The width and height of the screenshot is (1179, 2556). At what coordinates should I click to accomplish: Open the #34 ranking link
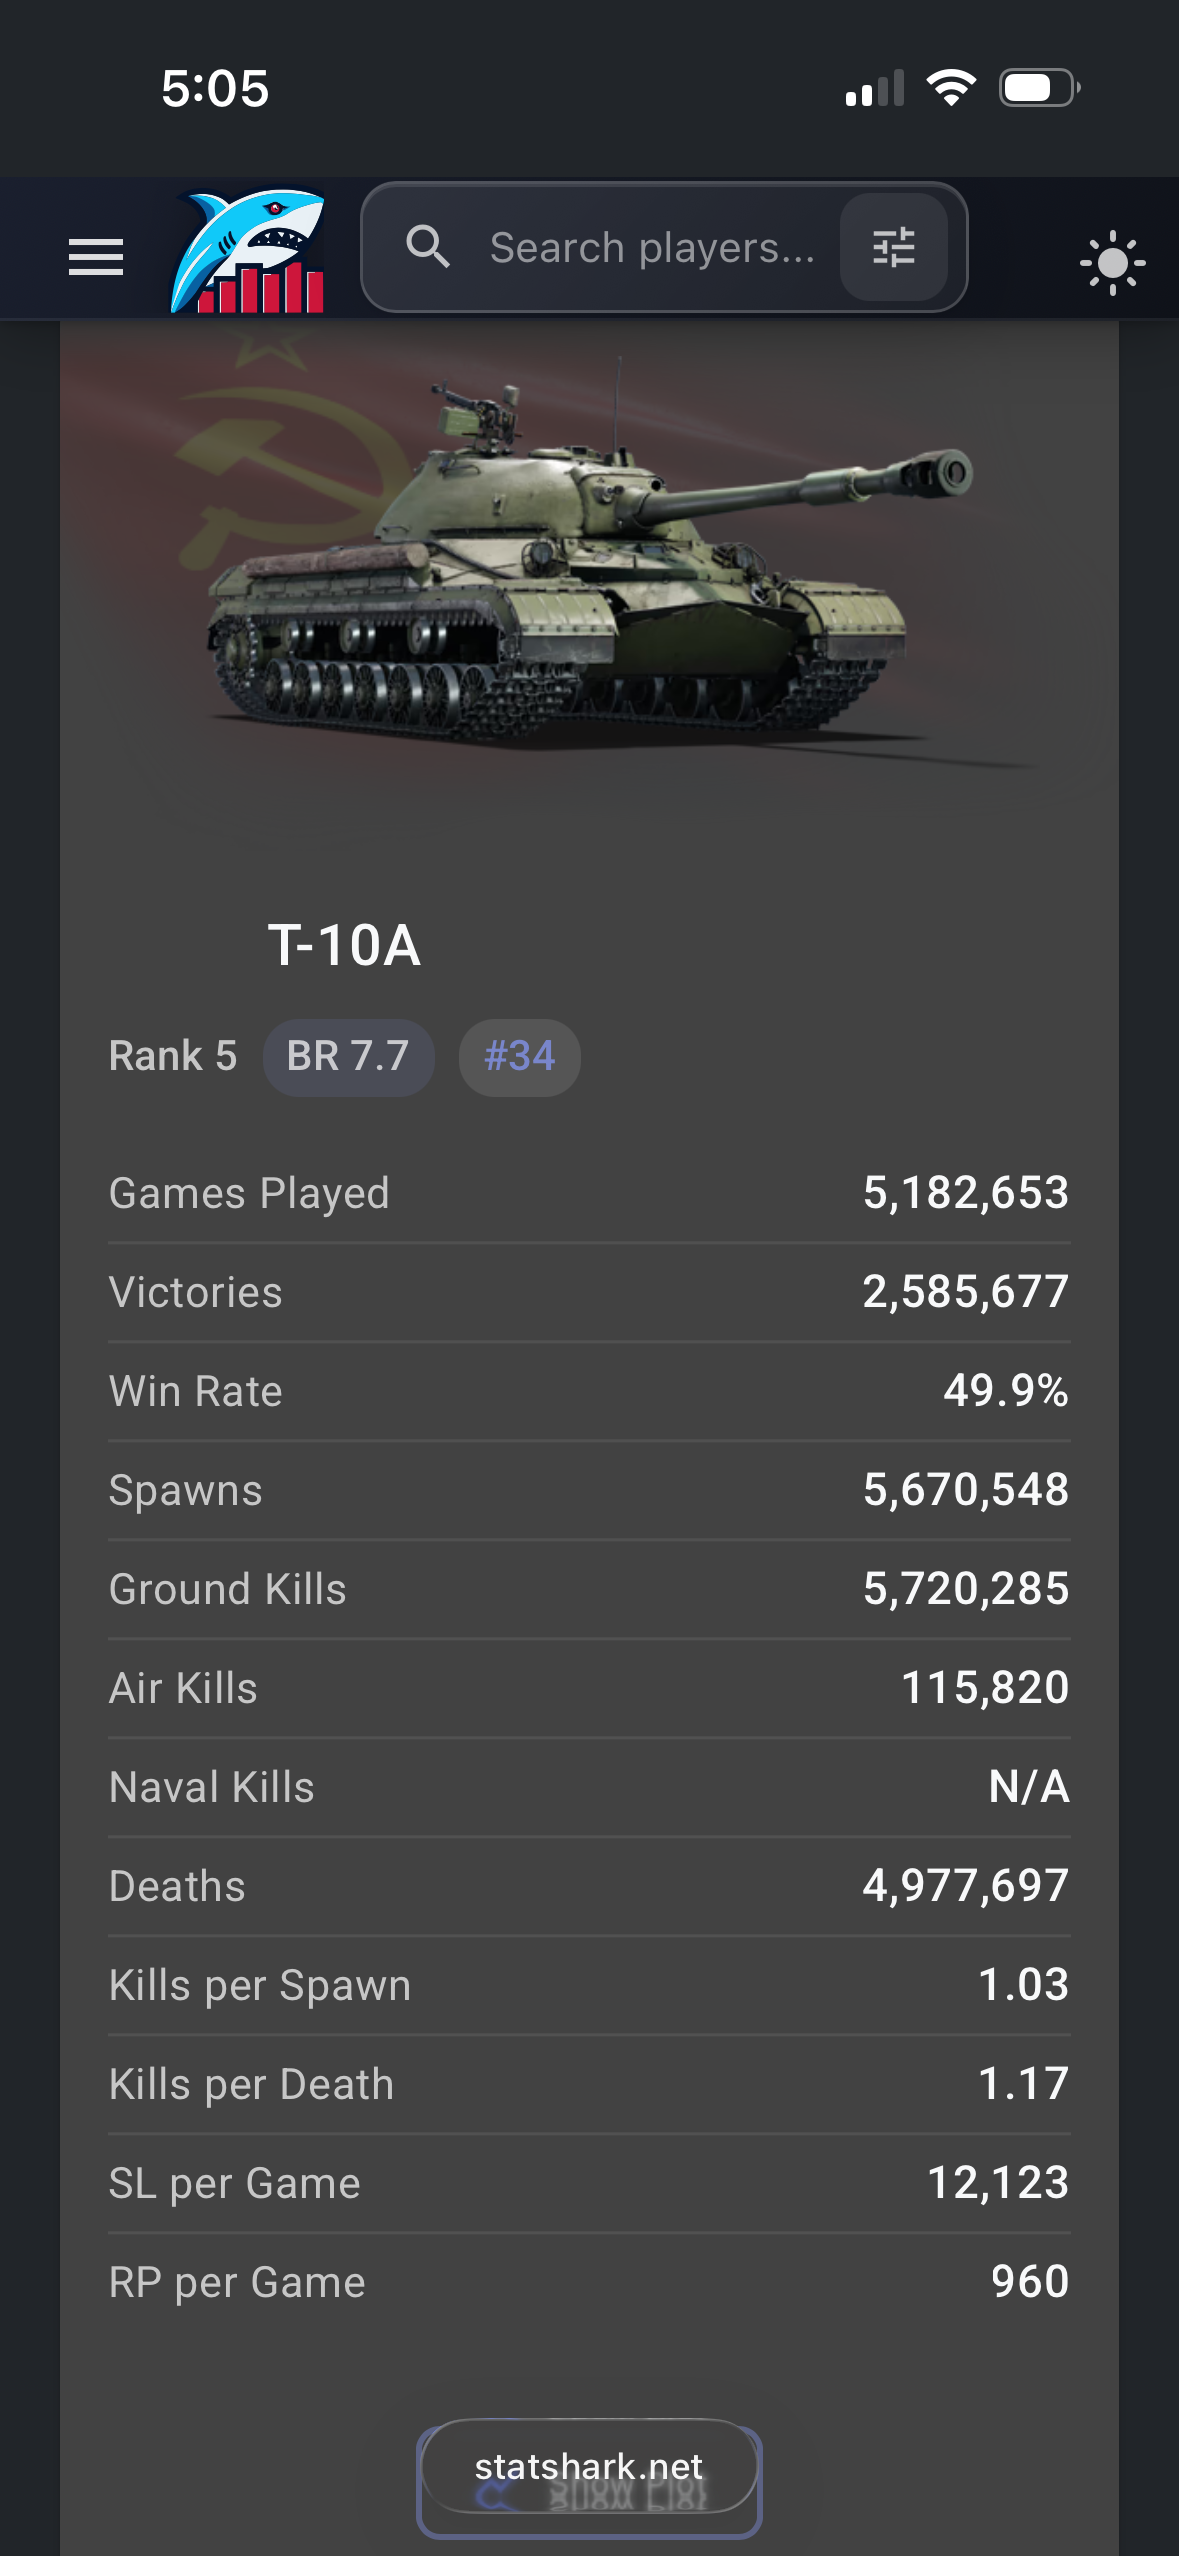pyautogui.click(x=519, y=1057)
